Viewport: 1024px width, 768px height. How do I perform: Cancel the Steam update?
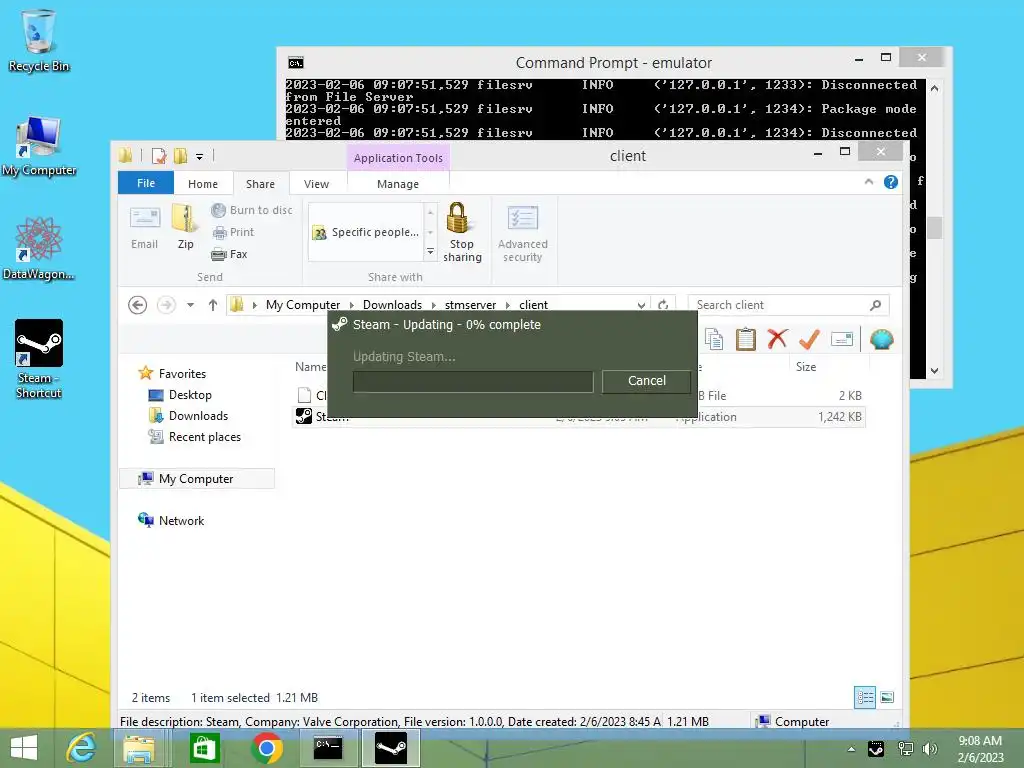pyautogui.click(x=647, y=381)
